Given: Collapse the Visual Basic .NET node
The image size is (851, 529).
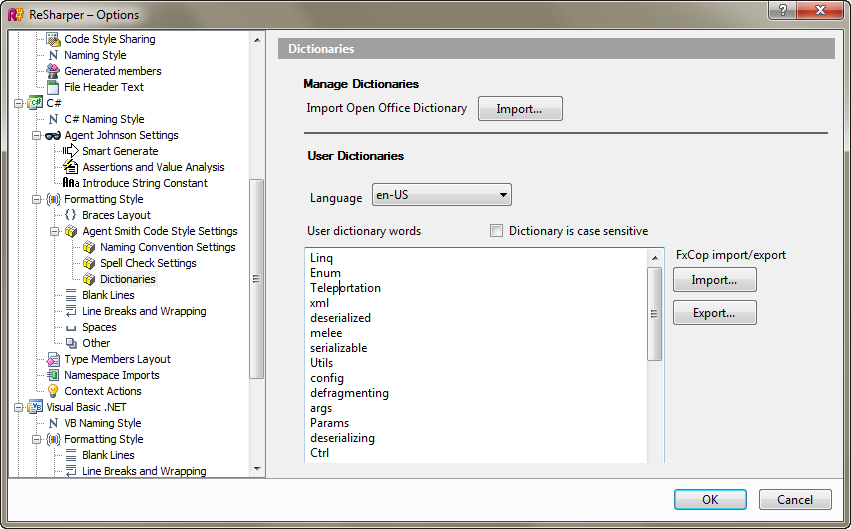Looking at the screenshot, I should point(18,407).
